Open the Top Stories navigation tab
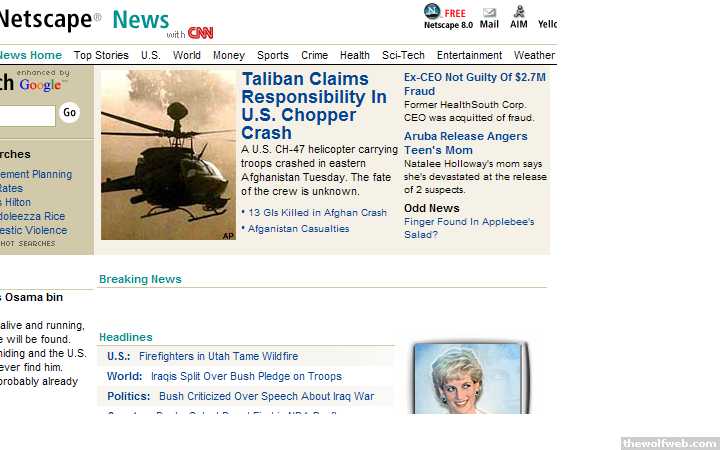 click(101, 55)
